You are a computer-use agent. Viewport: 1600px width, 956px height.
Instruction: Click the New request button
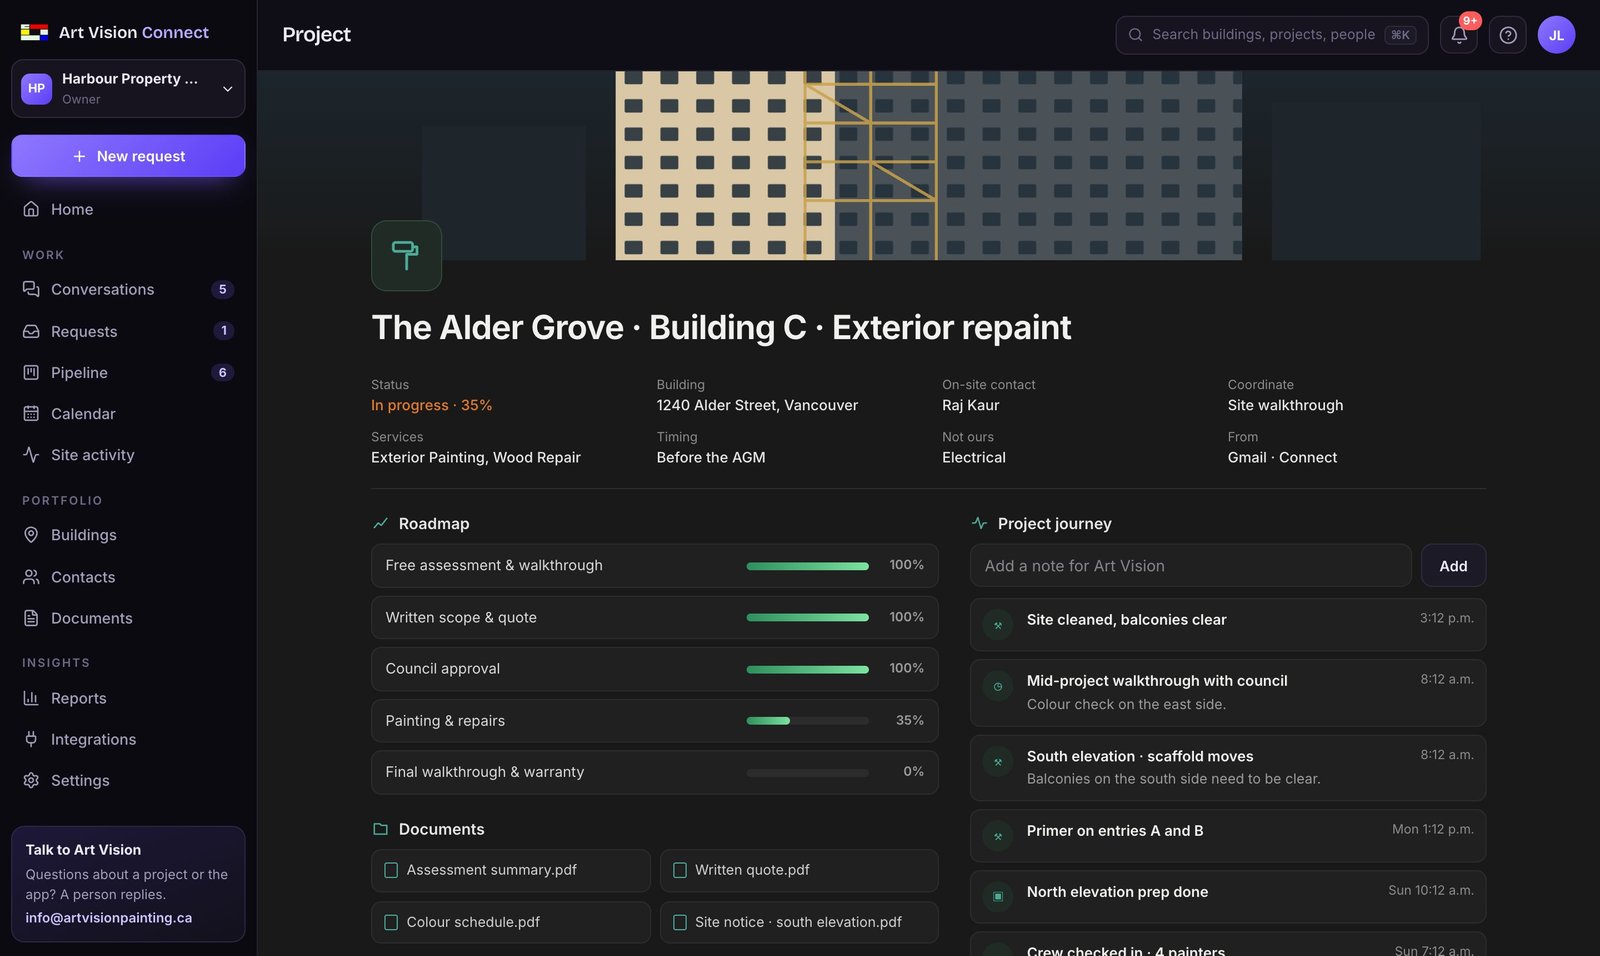pyautogui.click(x=128, y=156)
